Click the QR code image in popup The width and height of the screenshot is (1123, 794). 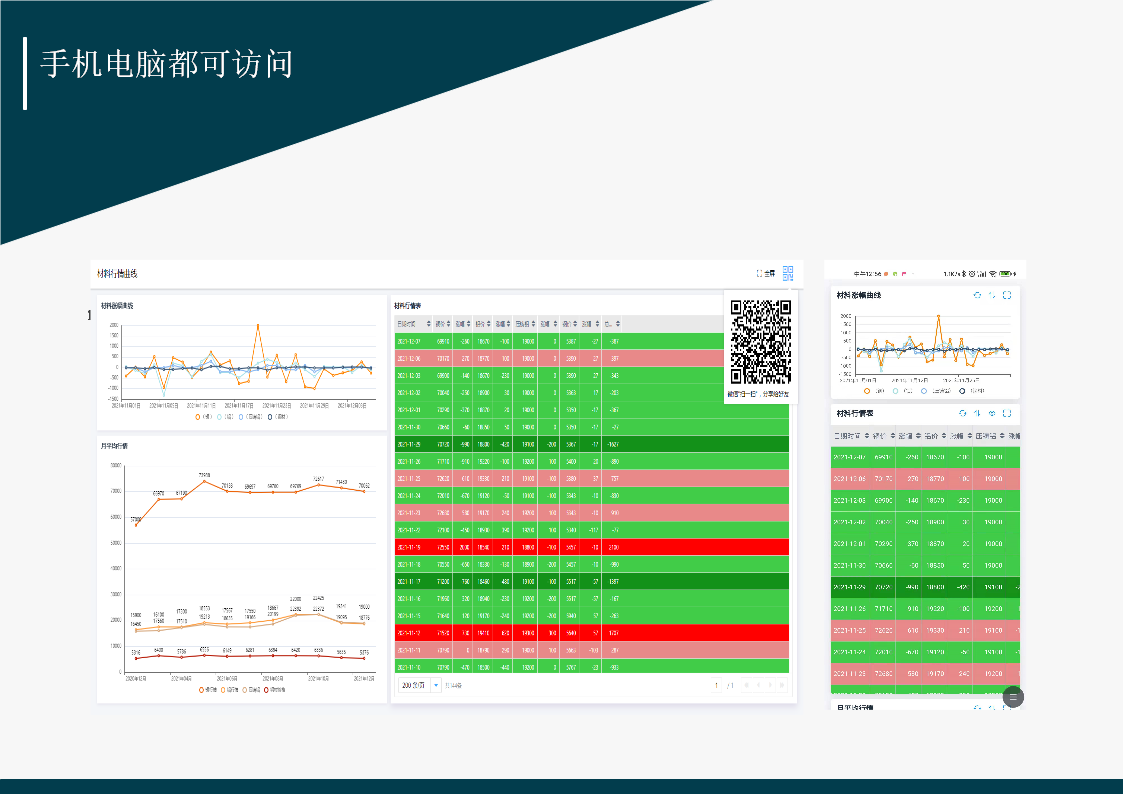click(x=761, y=342)
